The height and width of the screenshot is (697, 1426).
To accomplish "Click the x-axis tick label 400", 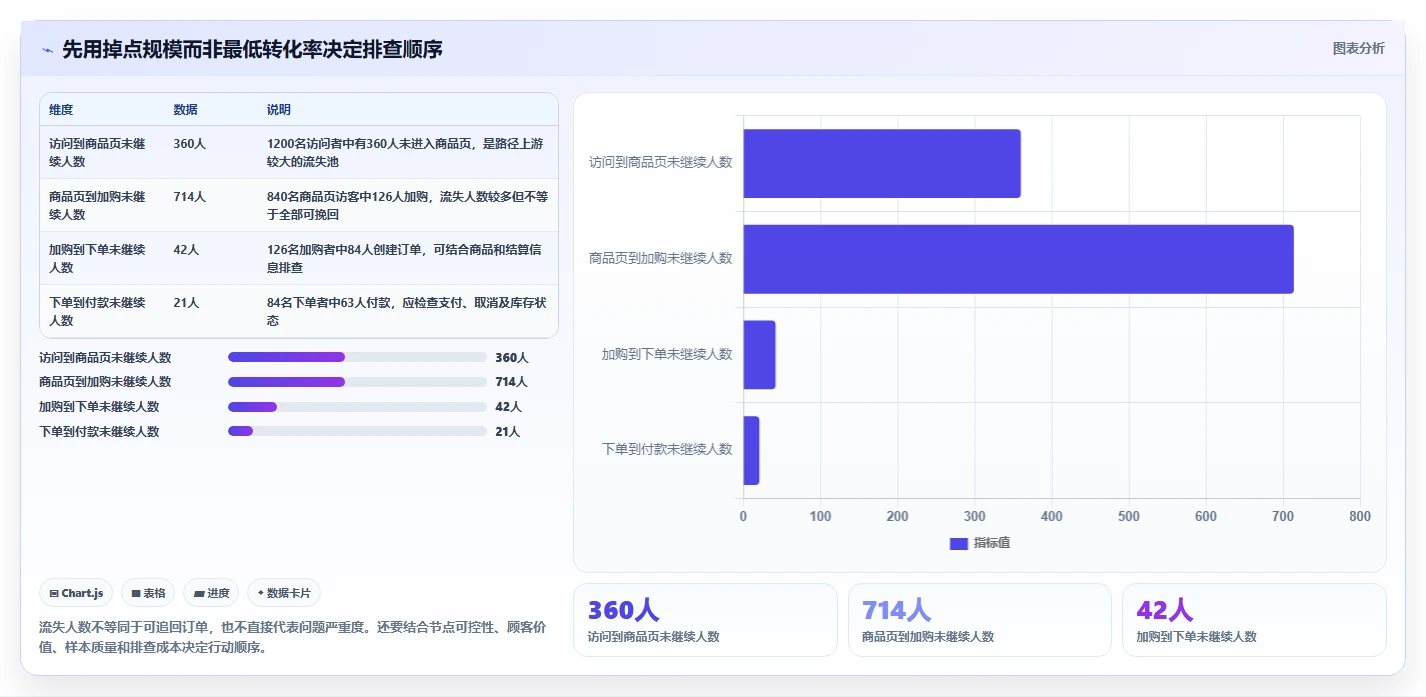I will (x=1052, y=516).
